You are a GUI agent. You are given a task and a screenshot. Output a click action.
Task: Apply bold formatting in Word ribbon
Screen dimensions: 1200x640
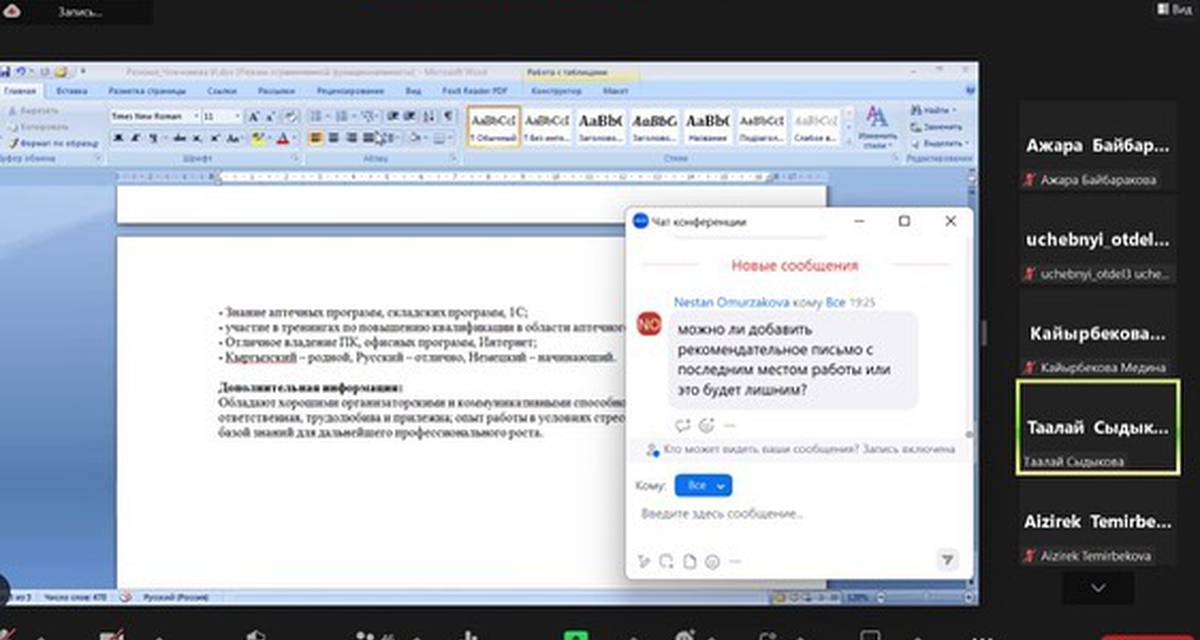pyautogui.click(x=118, y=138)
